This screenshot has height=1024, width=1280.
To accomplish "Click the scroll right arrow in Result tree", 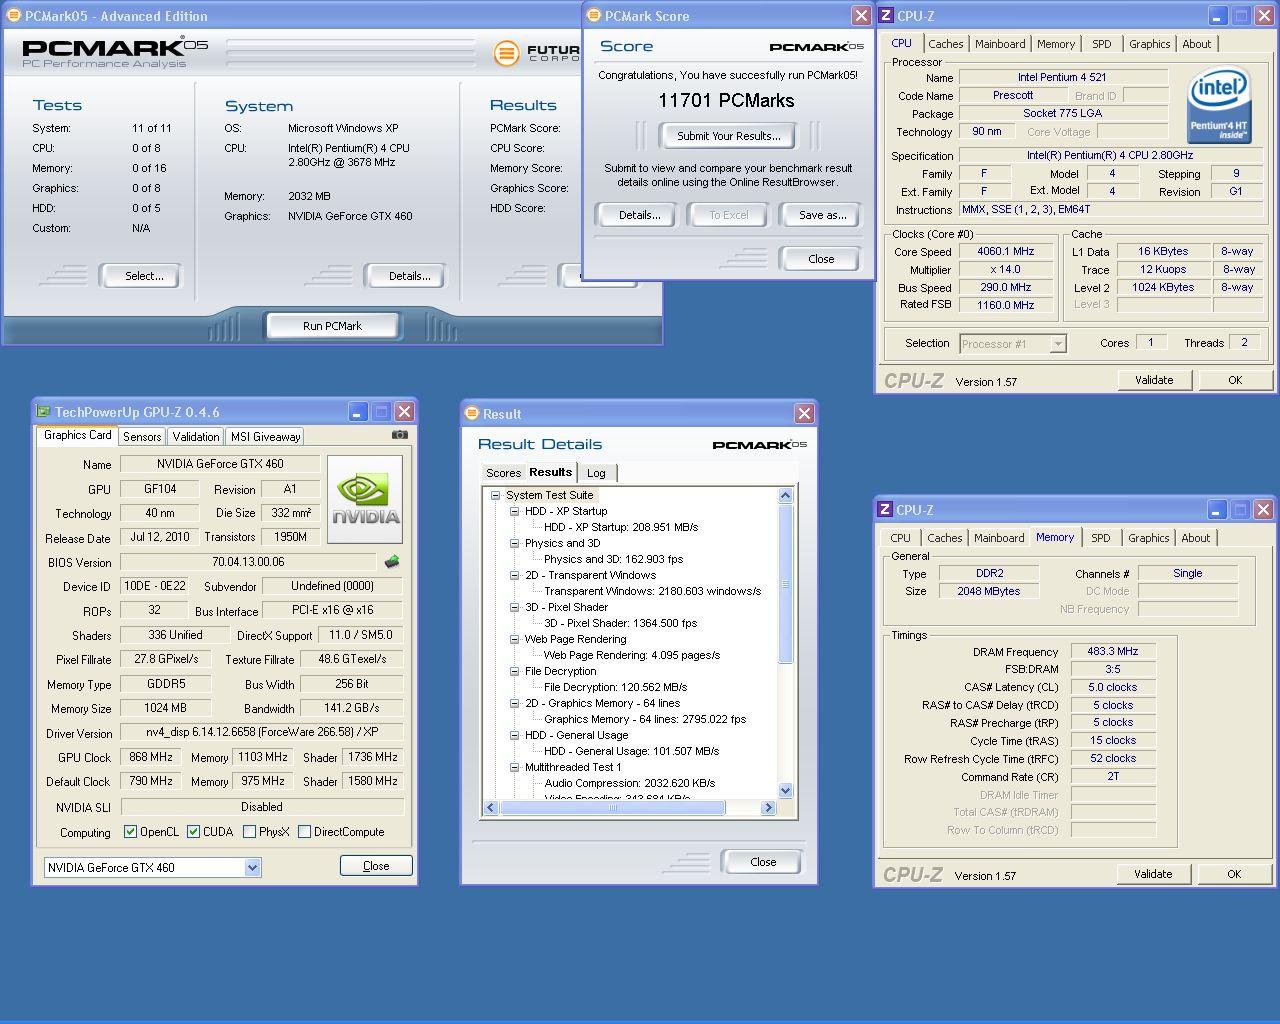I will tap(768, 807).
